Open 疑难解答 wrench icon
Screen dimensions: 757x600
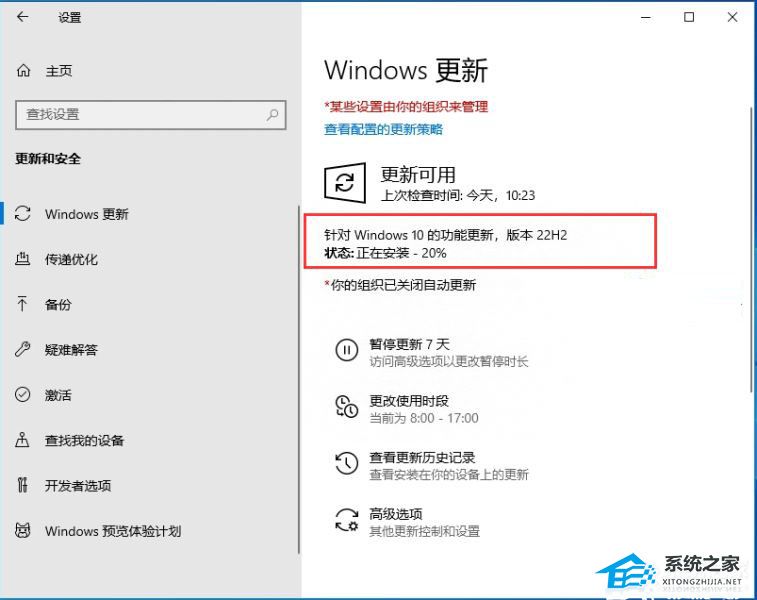[22, 349]
